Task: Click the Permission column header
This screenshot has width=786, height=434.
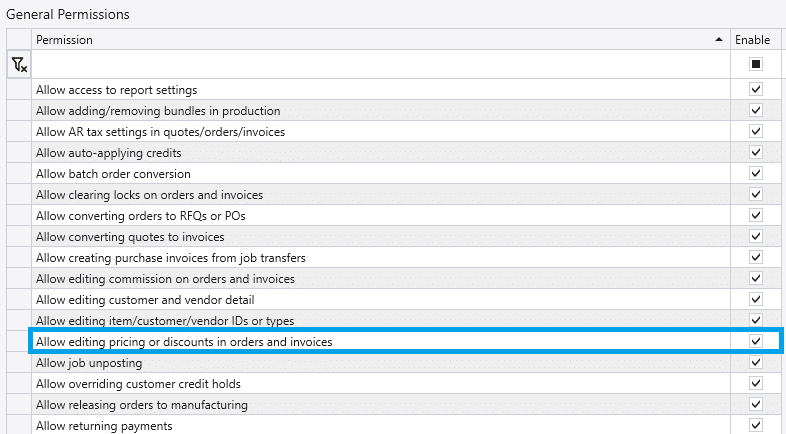Action: click(381, 40)
